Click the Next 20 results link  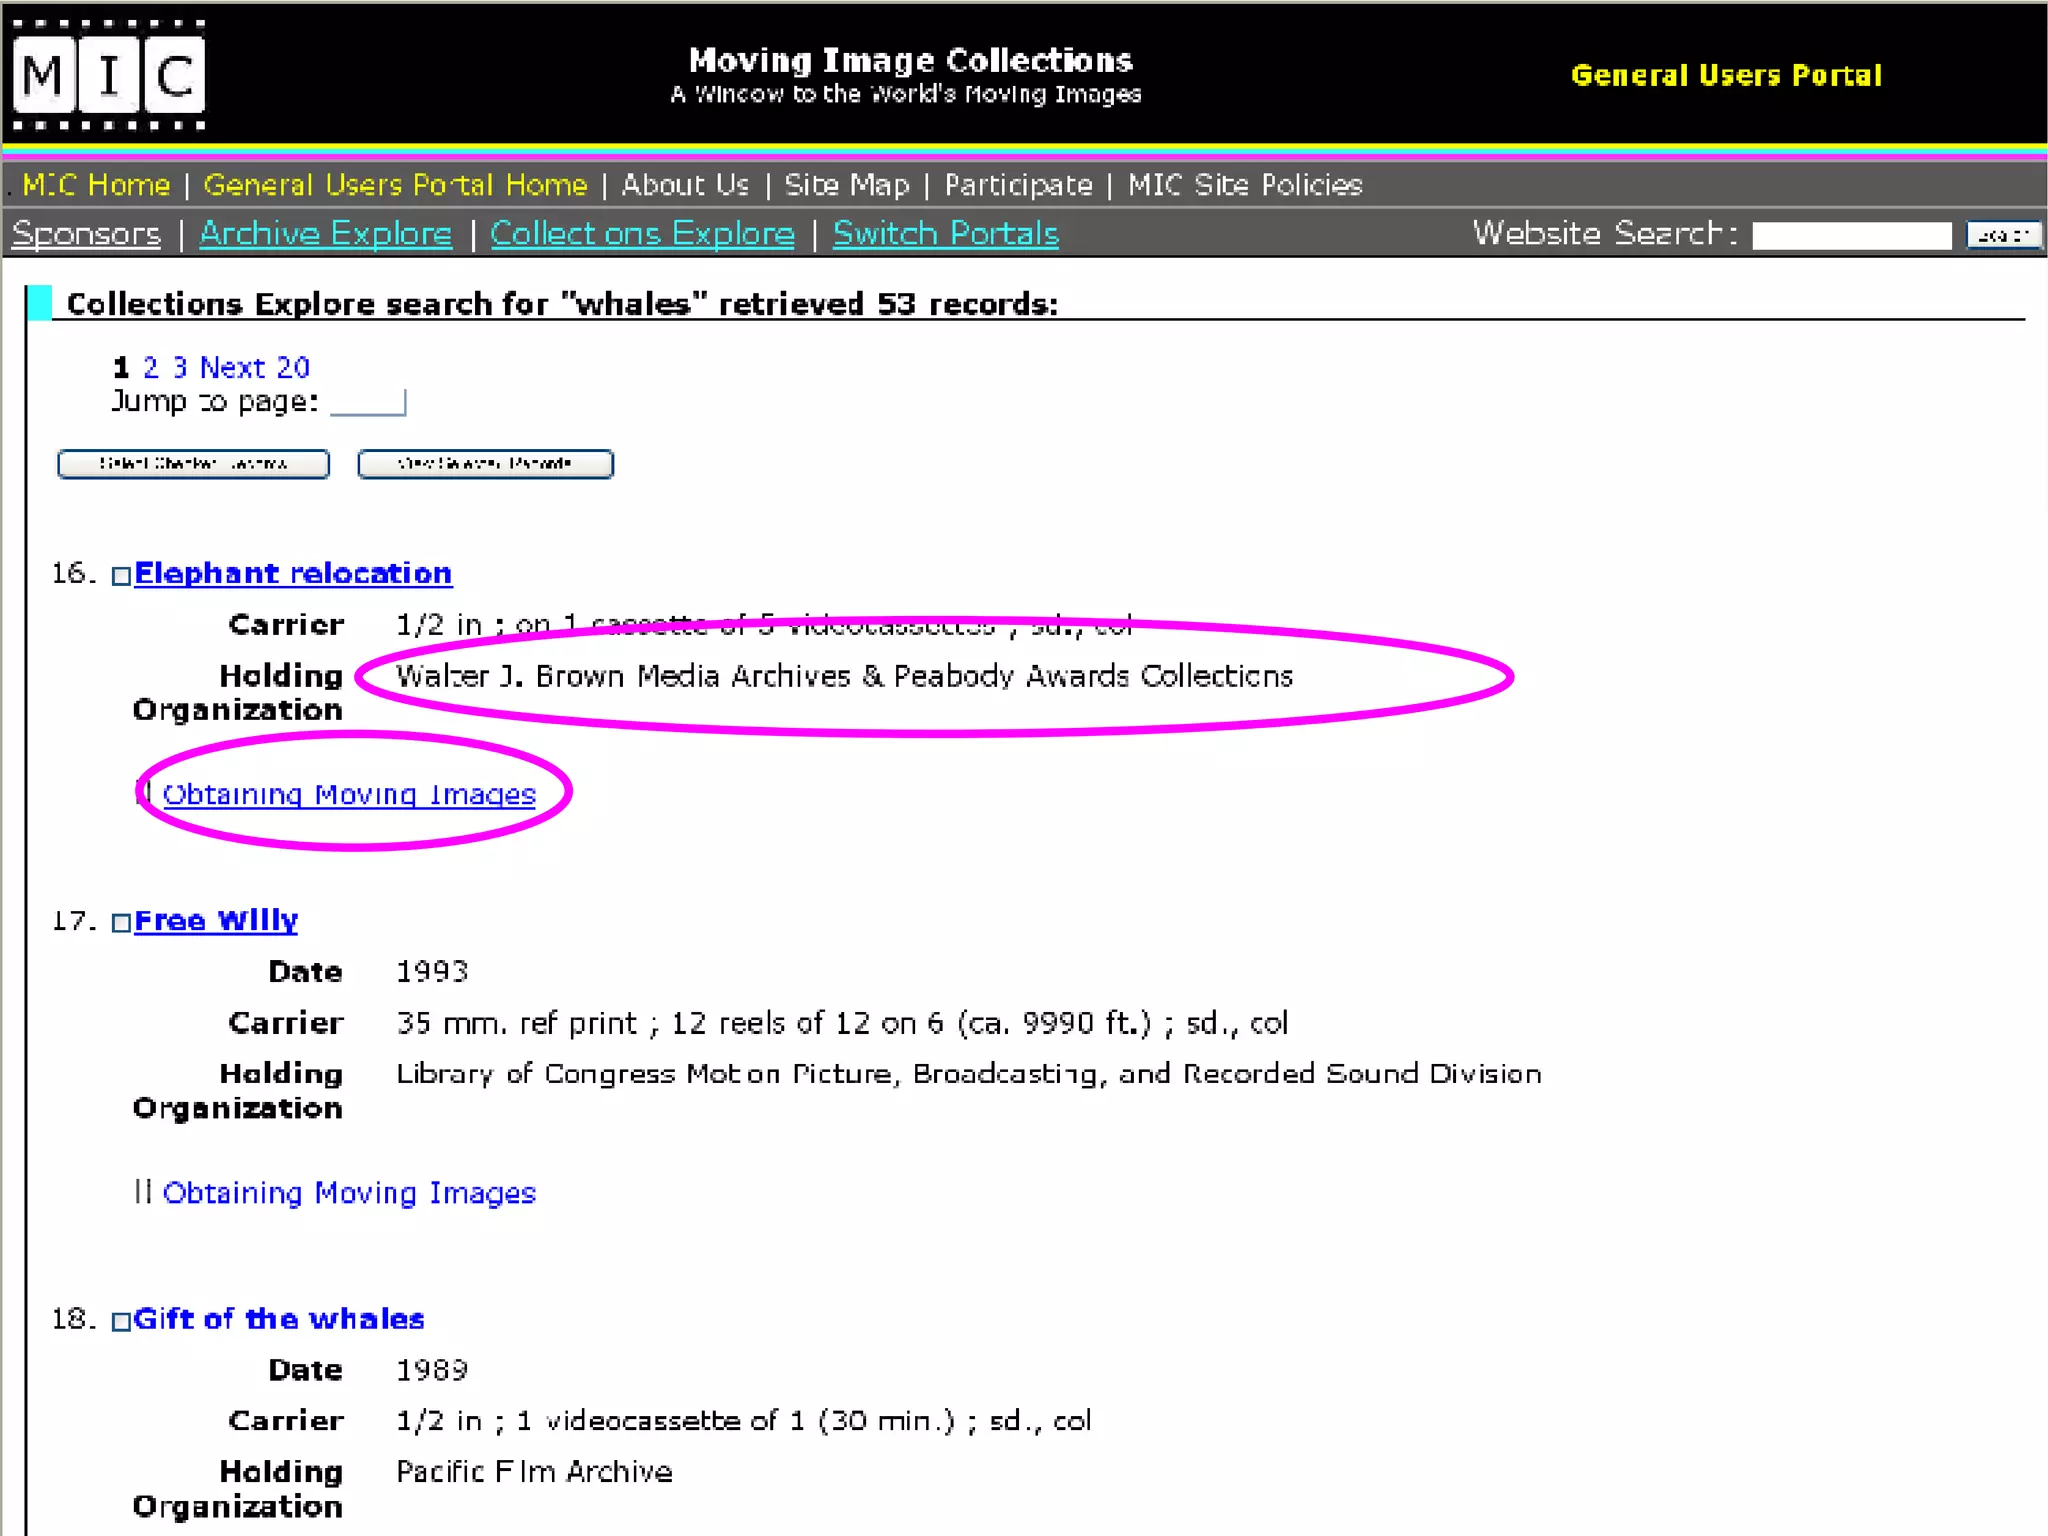[255, 367]
